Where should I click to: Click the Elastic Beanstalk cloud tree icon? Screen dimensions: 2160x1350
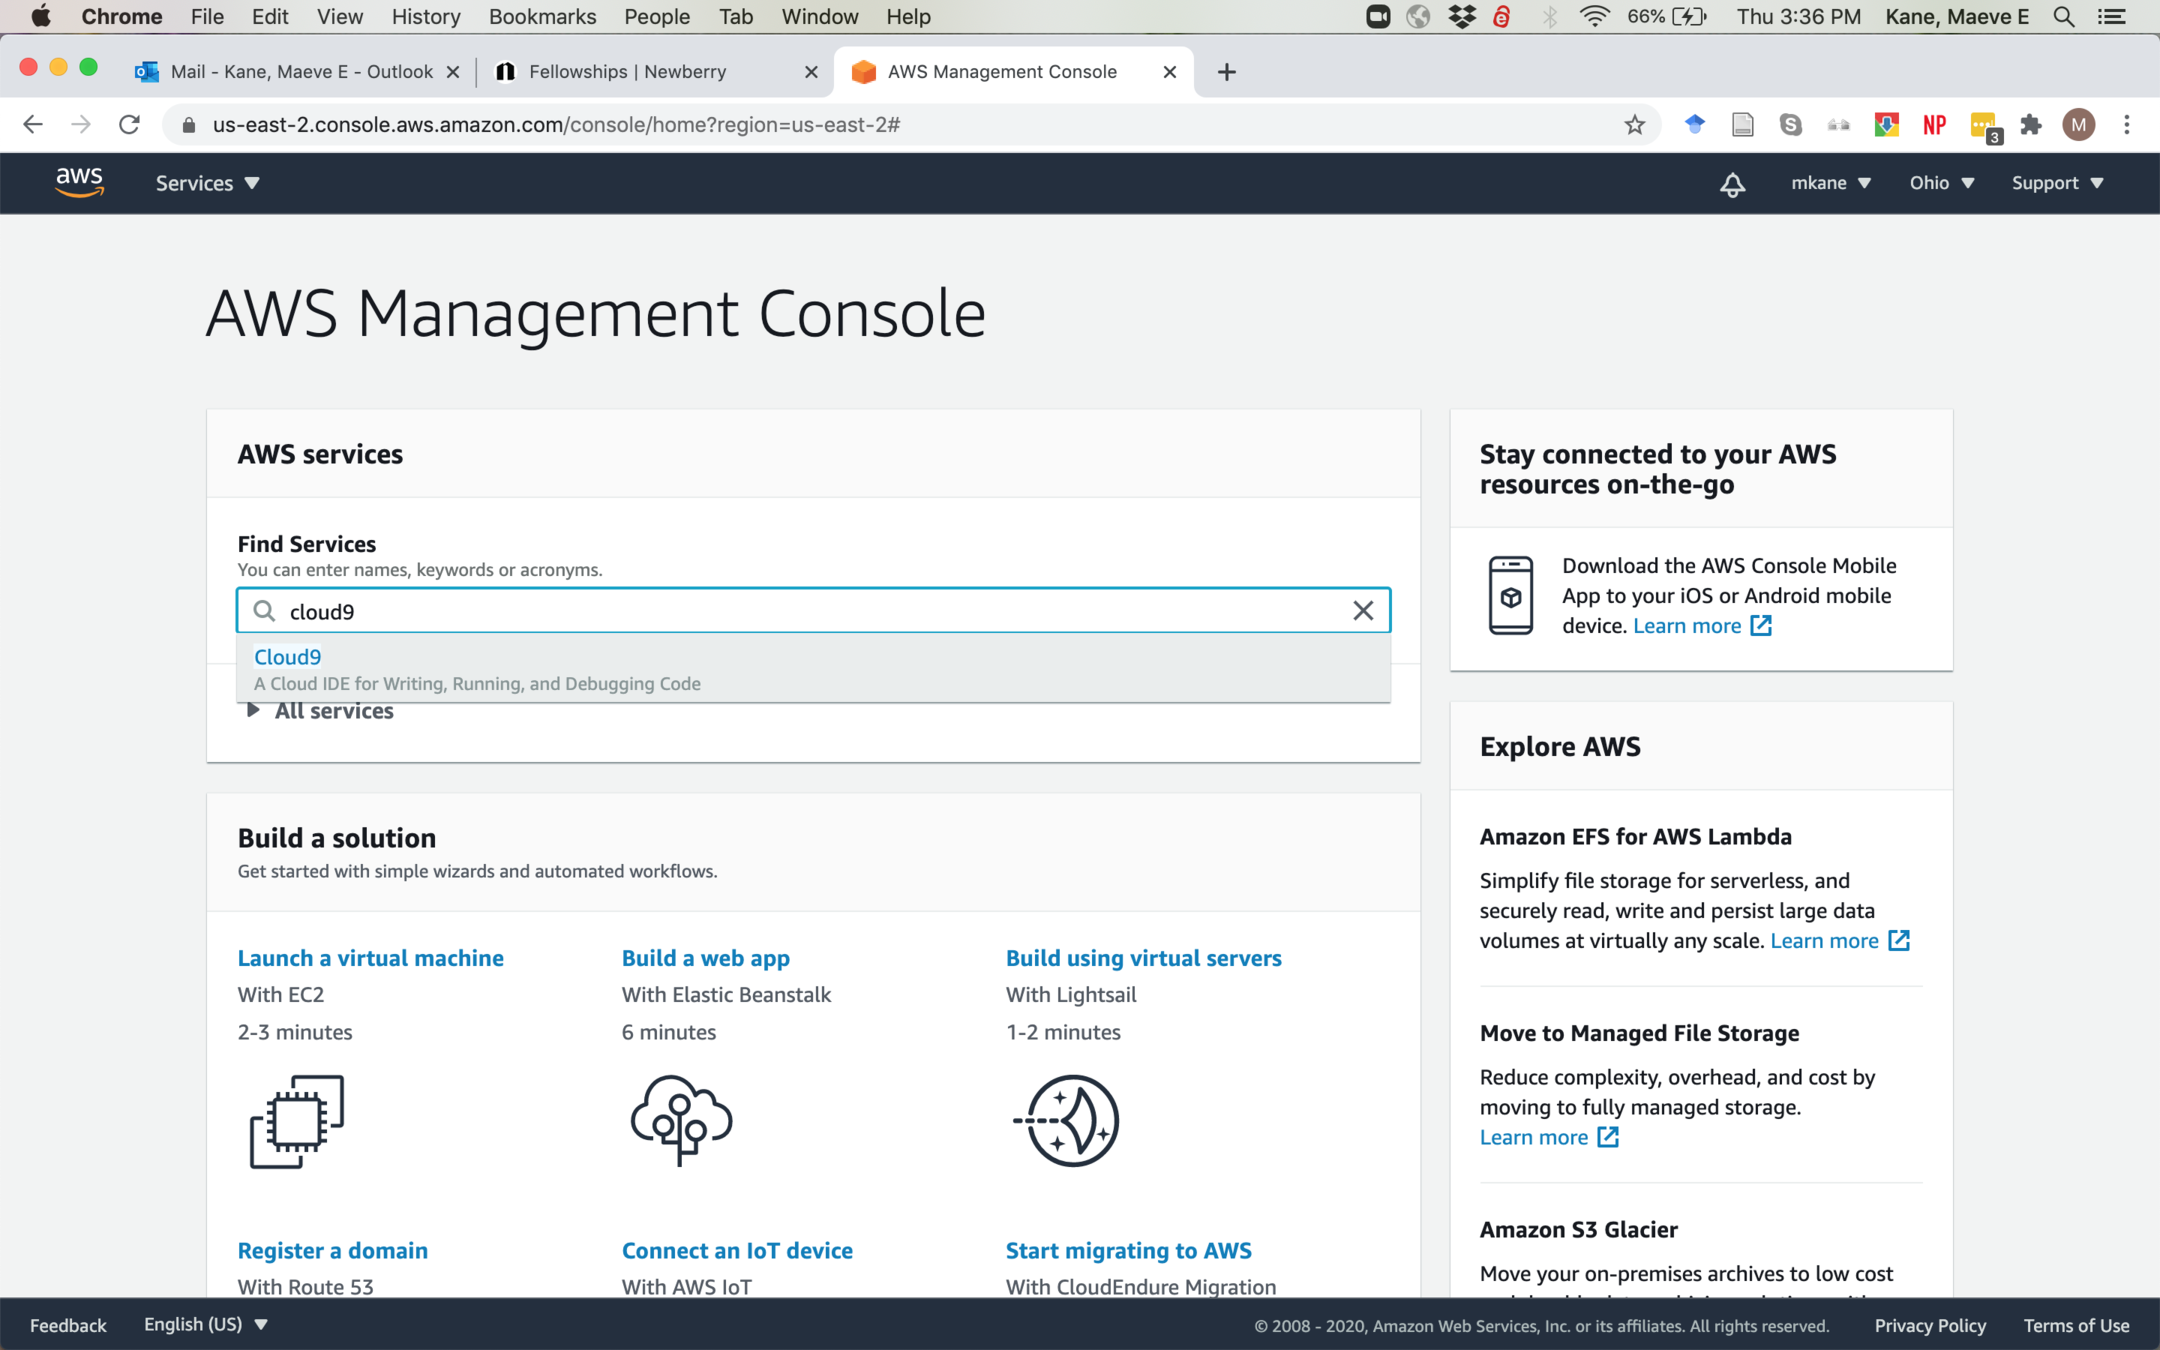point(681,1120)
